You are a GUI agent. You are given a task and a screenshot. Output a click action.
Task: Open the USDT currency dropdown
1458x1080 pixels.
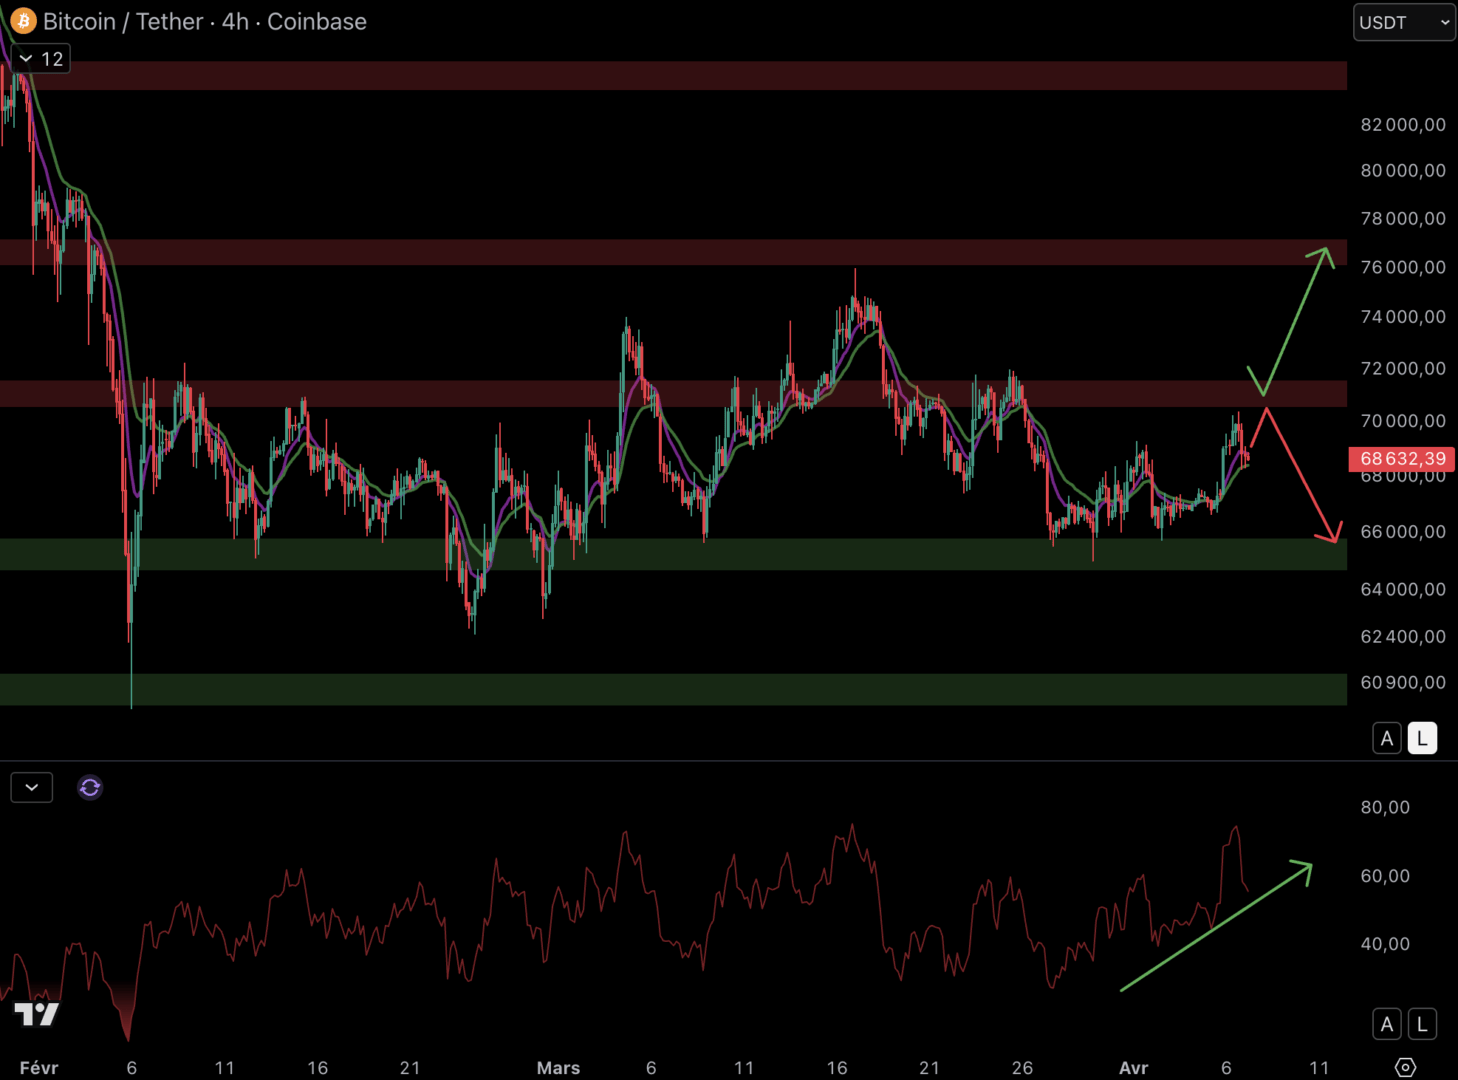coord(1404,22)
